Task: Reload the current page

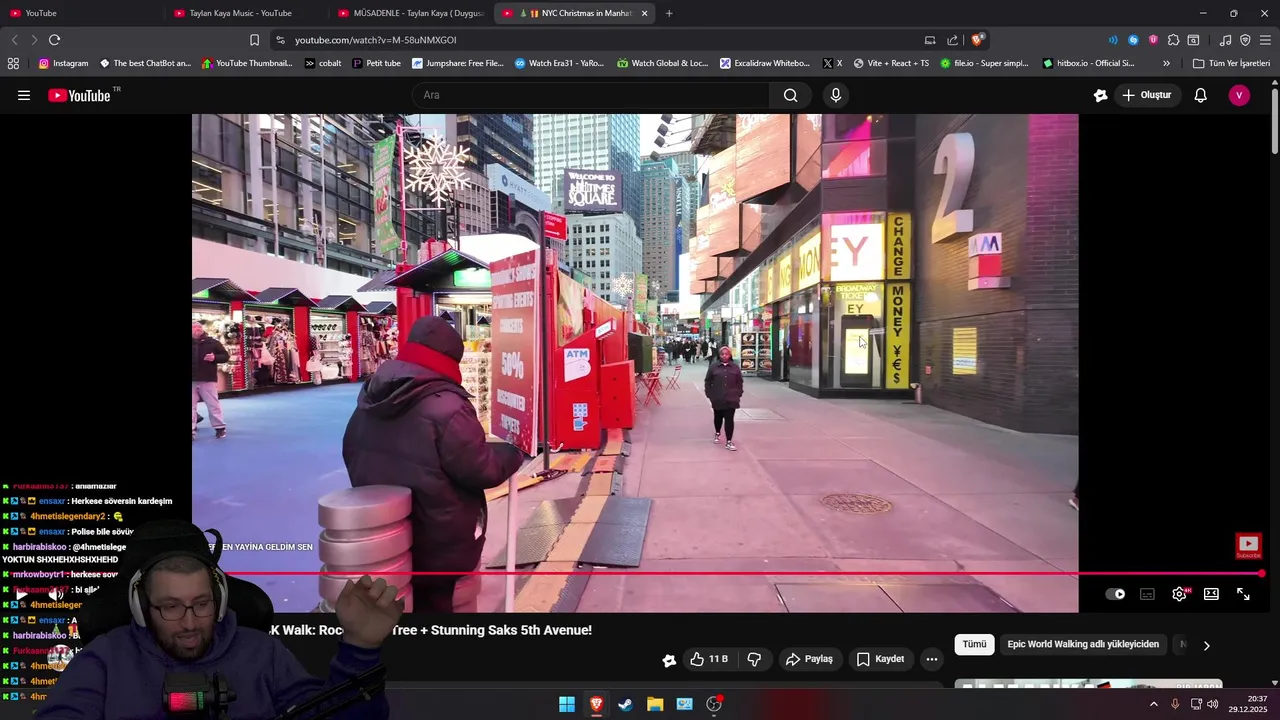Action: pyautogui.click(x=54, y=40)
